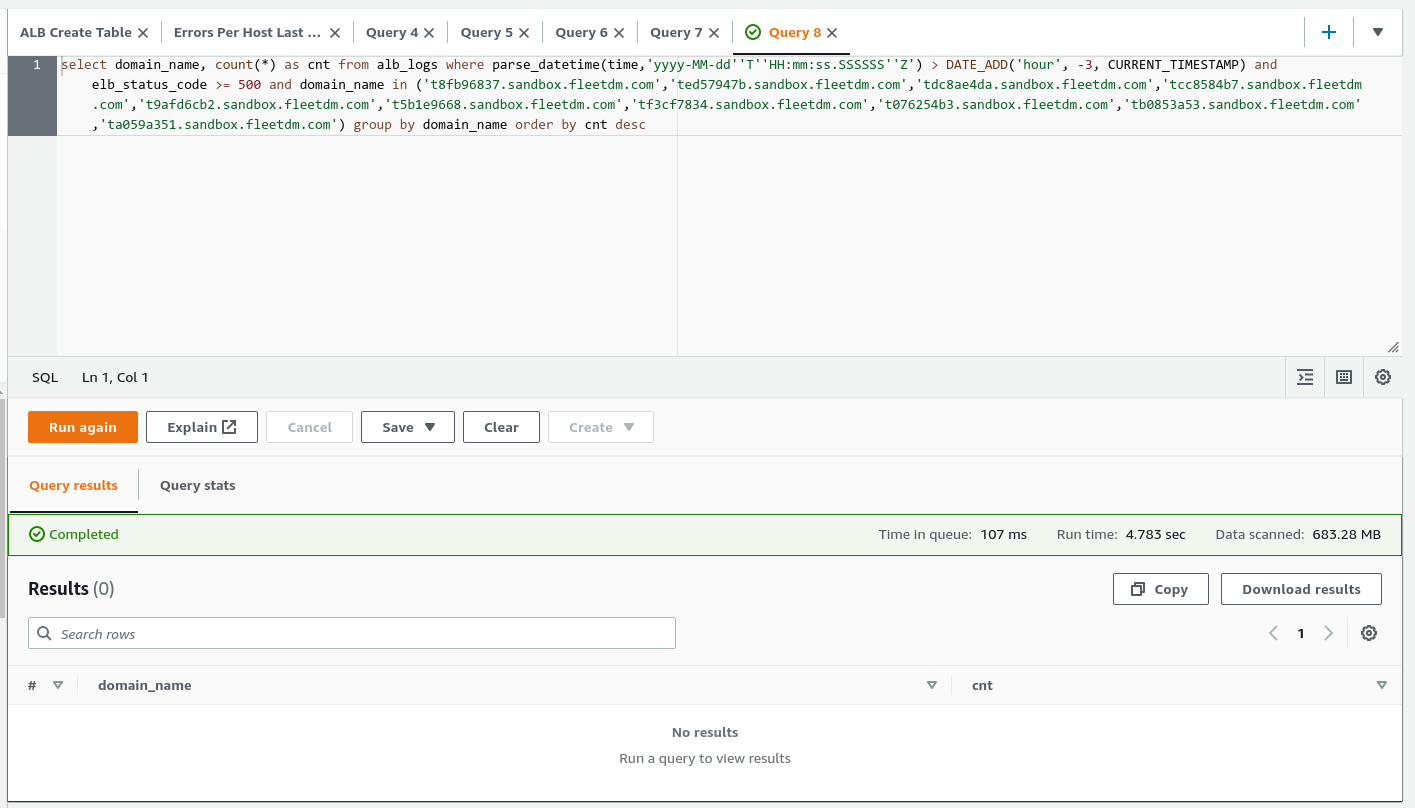Click Download results button
Viewport: 1415px width, 808px height.
tap(1301, 589)
